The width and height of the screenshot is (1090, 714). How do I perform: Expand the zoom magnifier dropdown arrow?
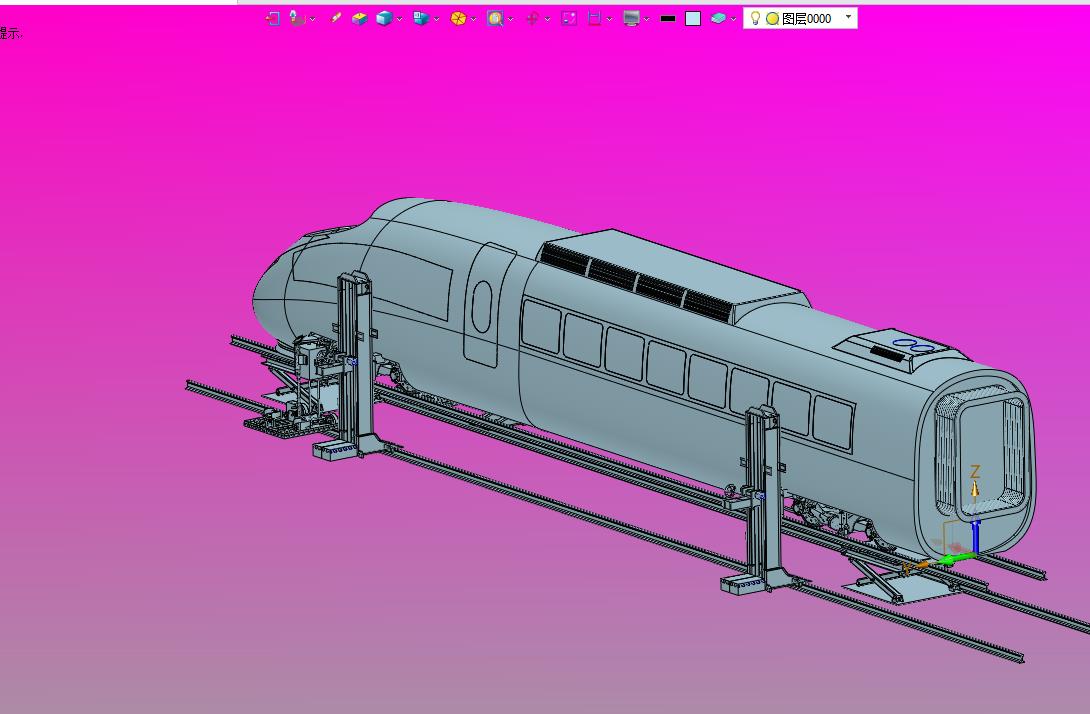coord(510,18)
